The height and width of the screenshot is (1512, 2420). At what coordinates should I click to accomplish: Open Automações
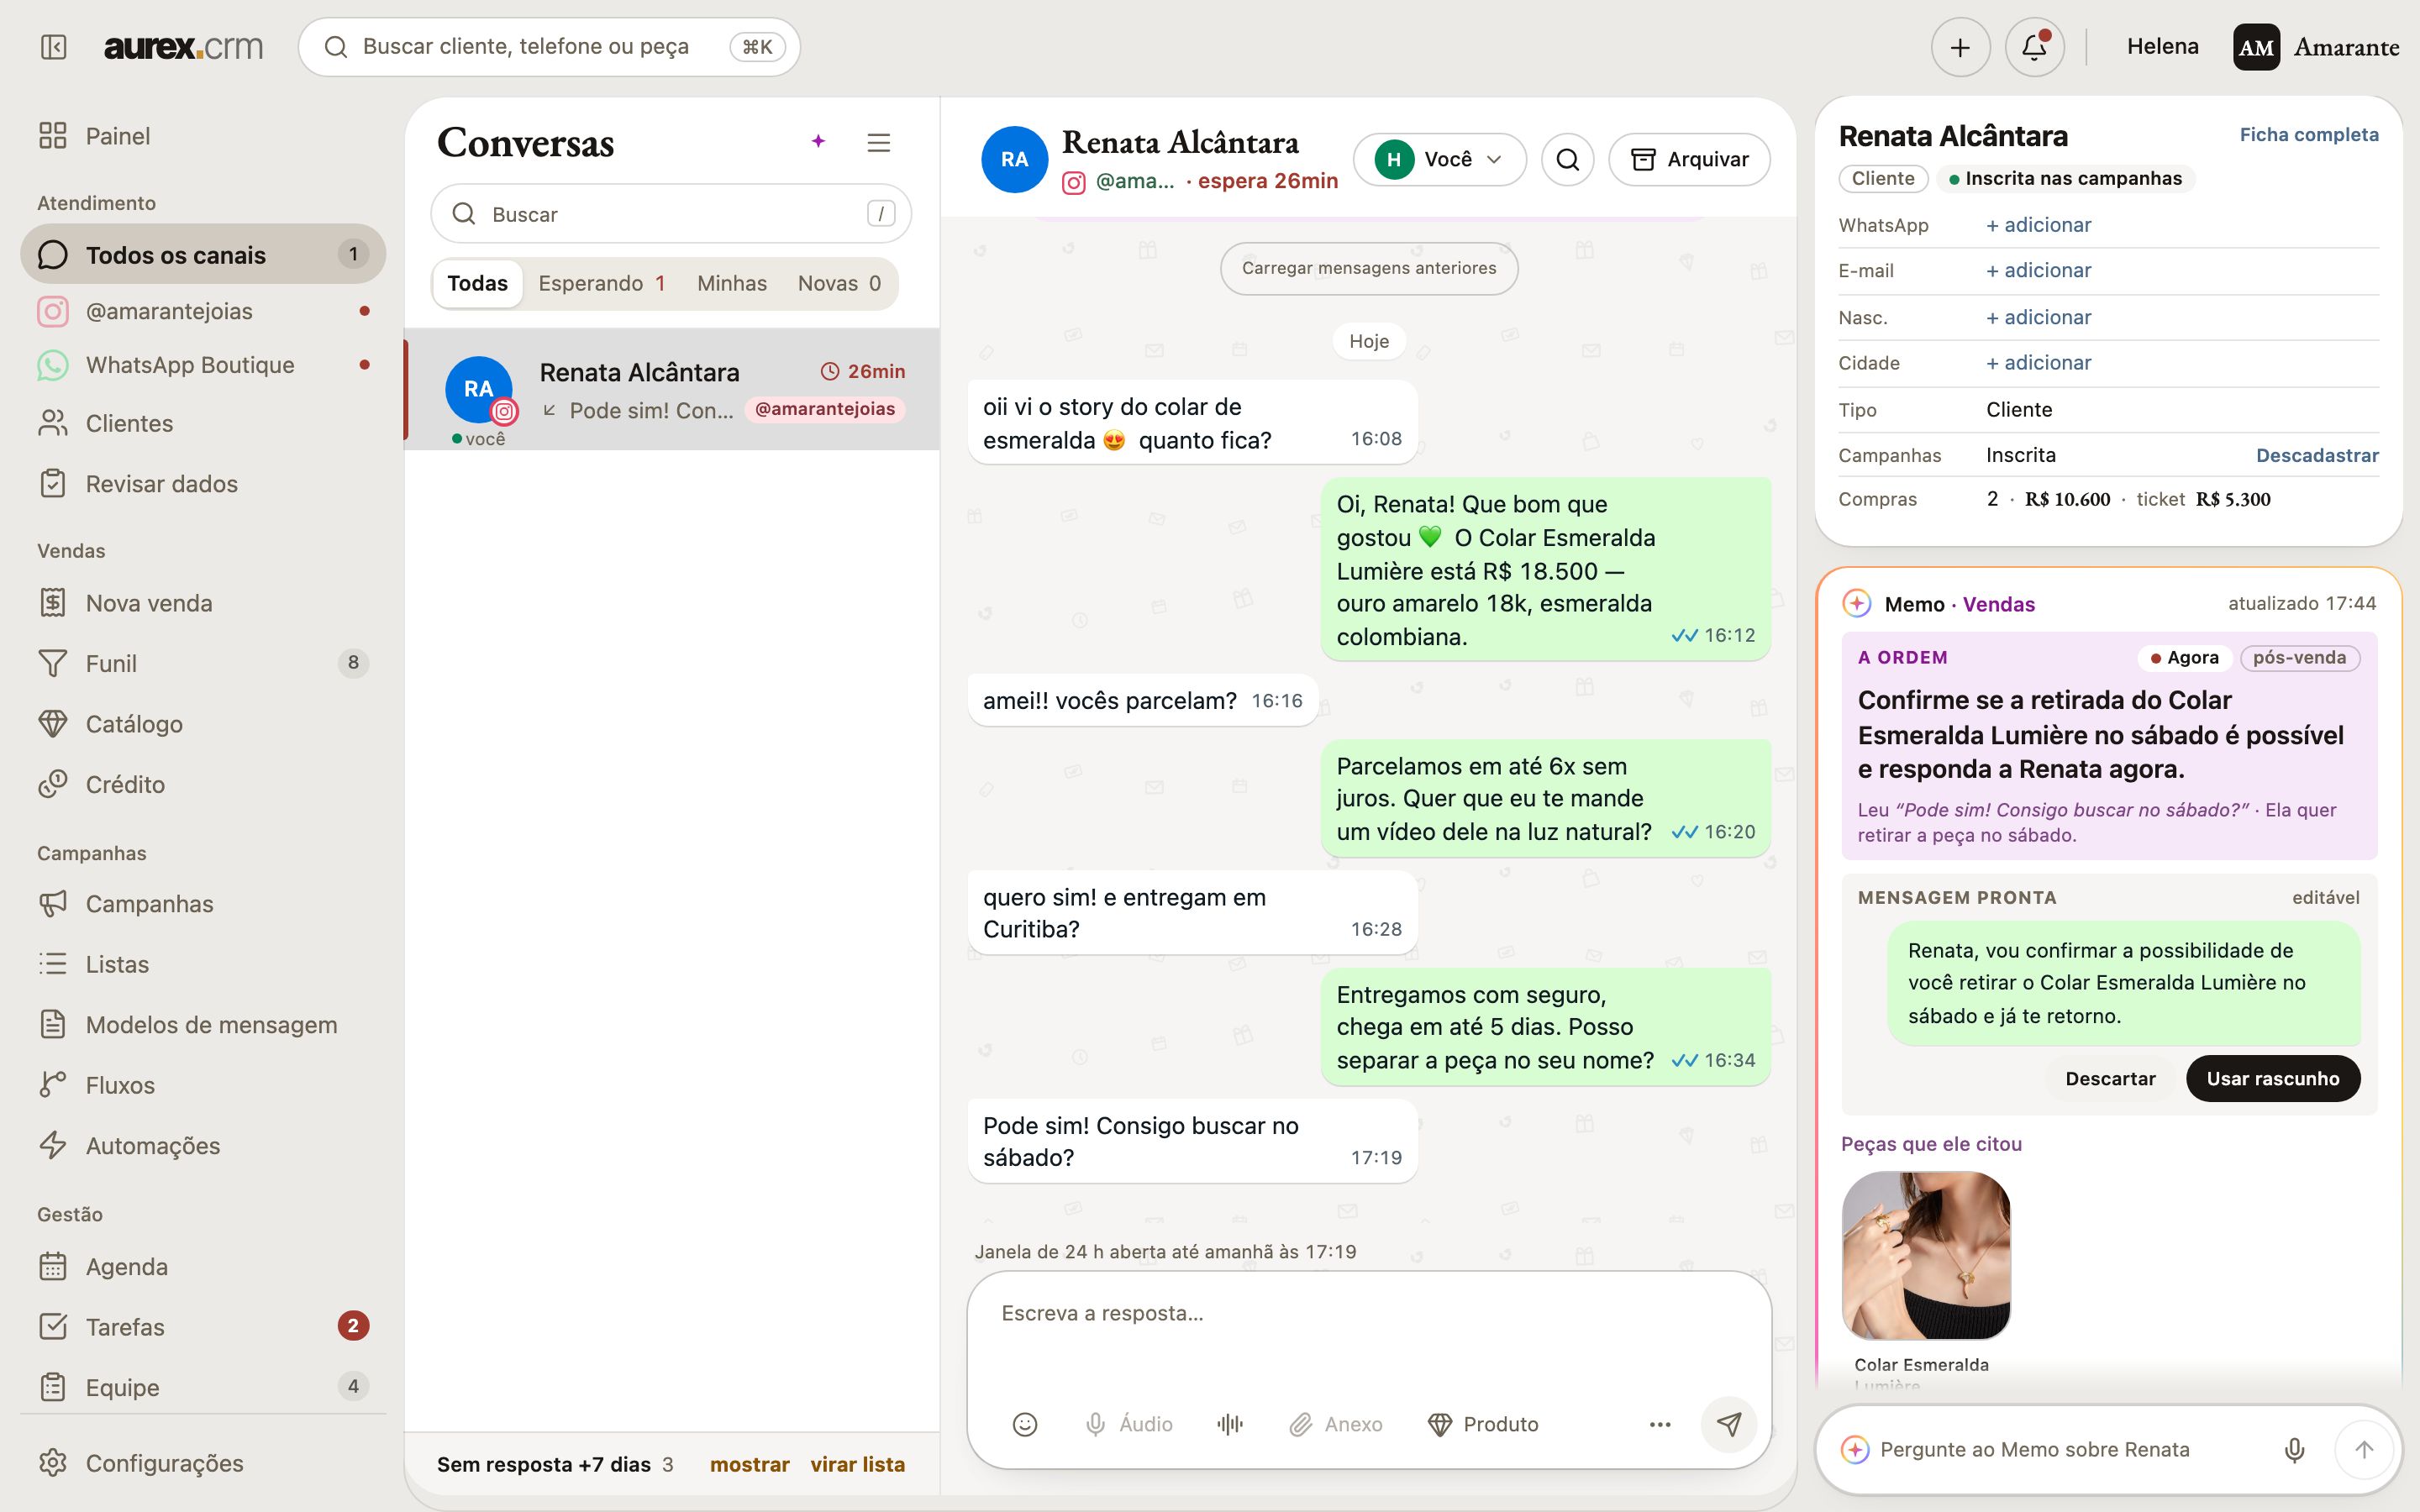(x=203, y=1146)
